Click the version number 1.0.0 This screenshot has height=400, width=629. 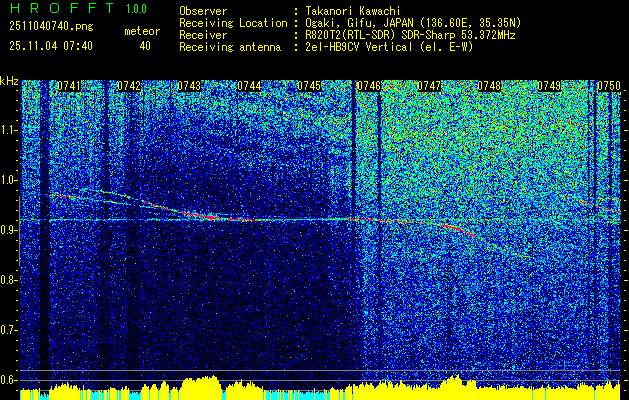pyautogui.click(x=133, y=9)
